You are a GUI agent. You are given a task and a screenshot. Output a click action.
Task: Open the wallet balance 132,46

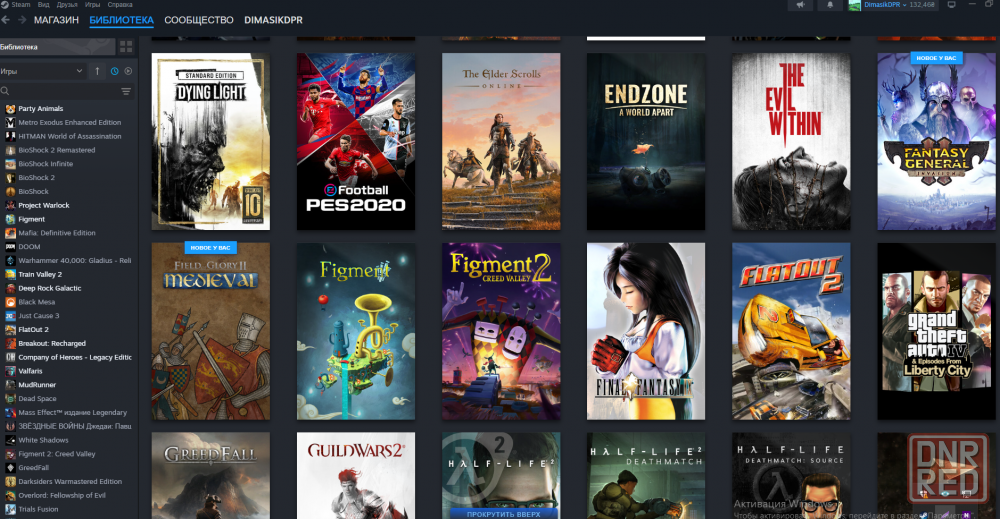click(x=922, y=4)
